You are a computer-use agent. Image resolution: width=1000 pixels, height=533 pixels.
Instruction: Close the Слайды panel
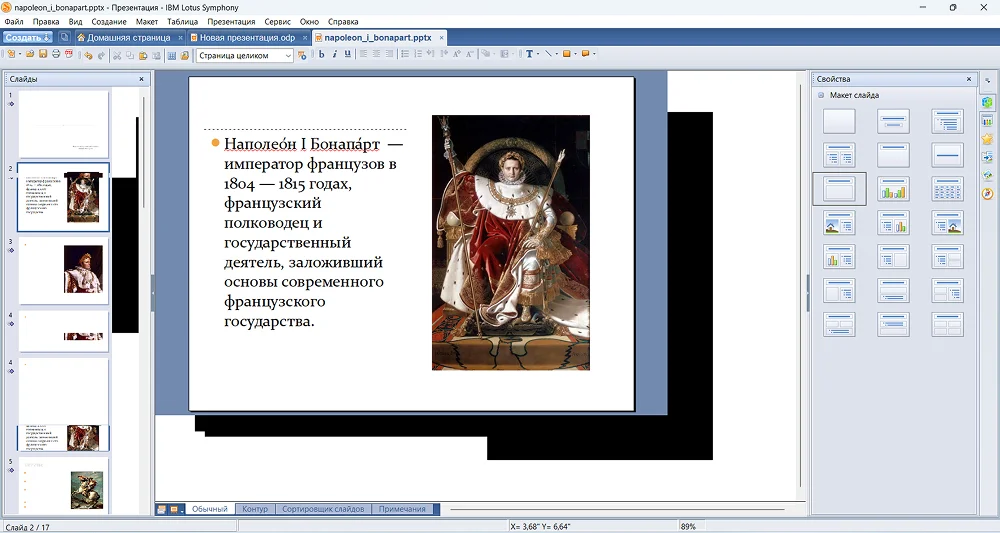142,79
